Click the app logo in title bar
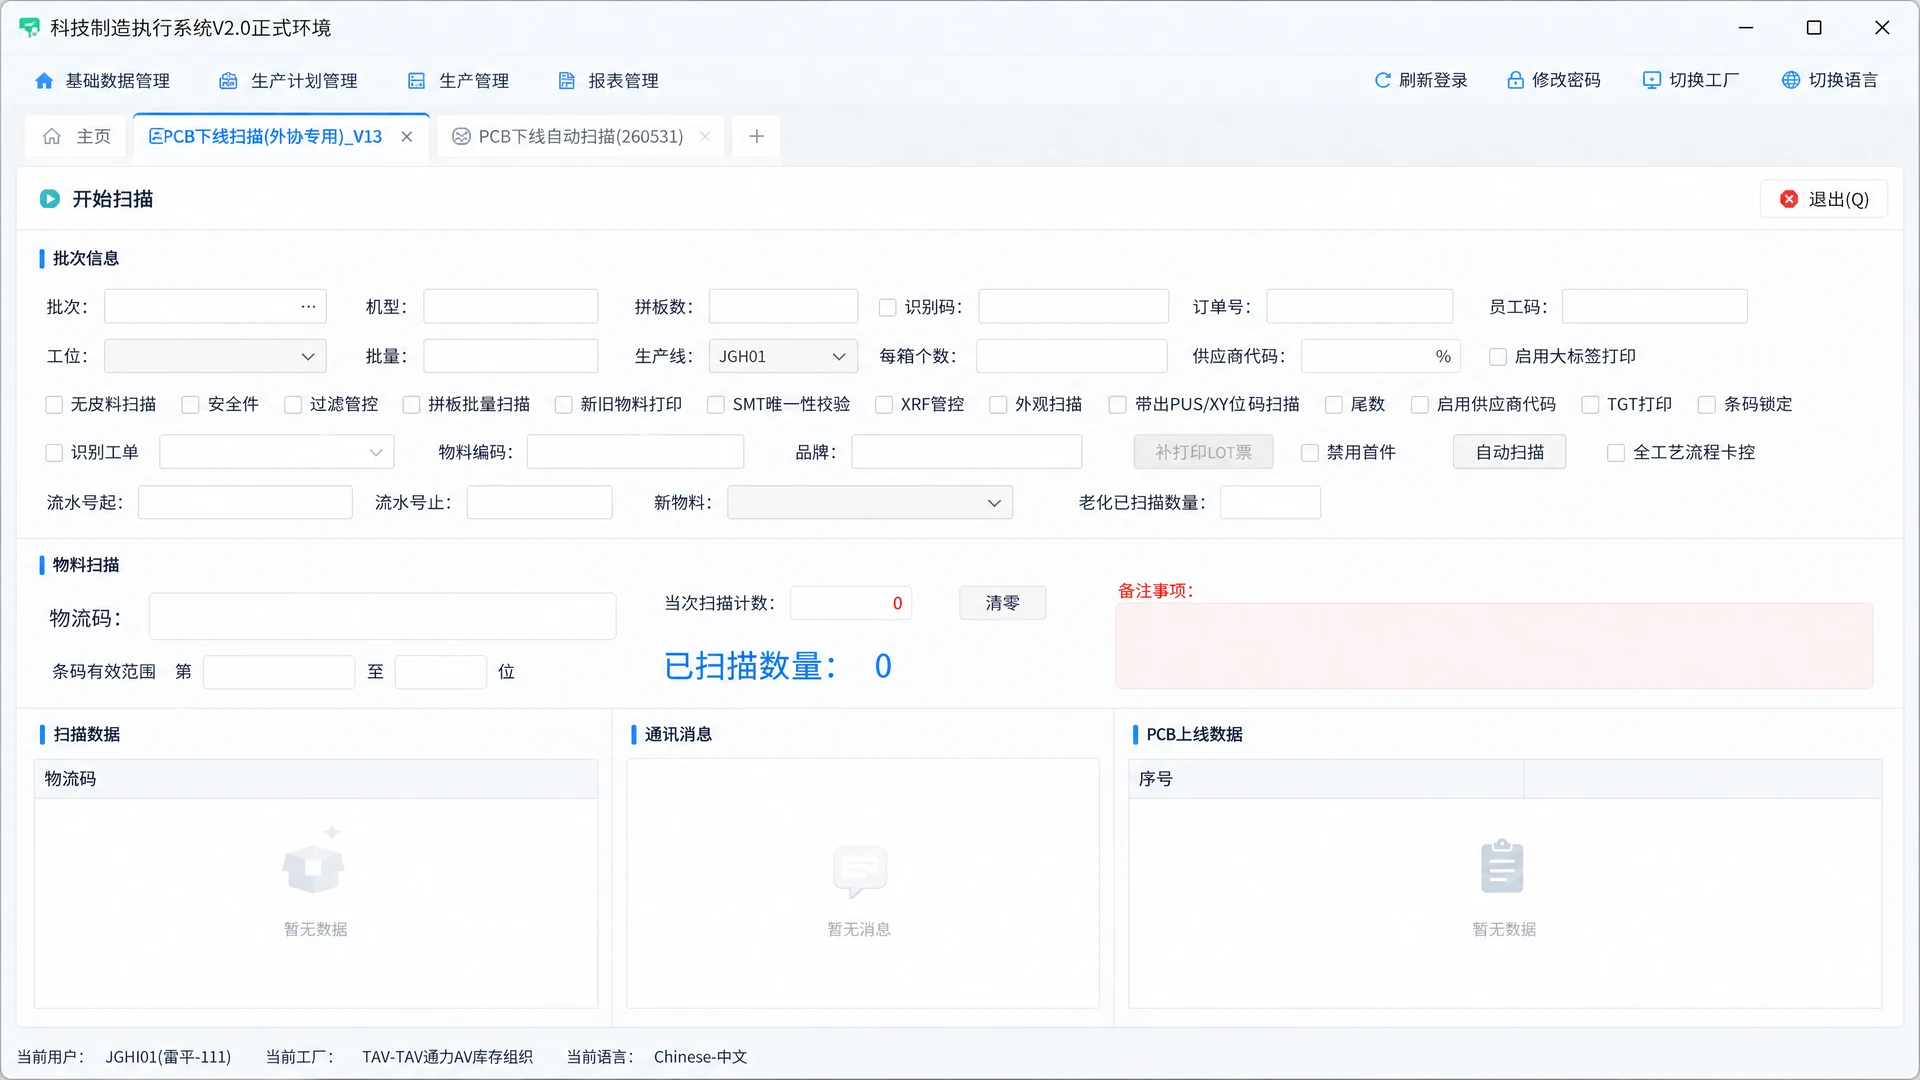1920x1080 pixels. click(x=29, y=28)
